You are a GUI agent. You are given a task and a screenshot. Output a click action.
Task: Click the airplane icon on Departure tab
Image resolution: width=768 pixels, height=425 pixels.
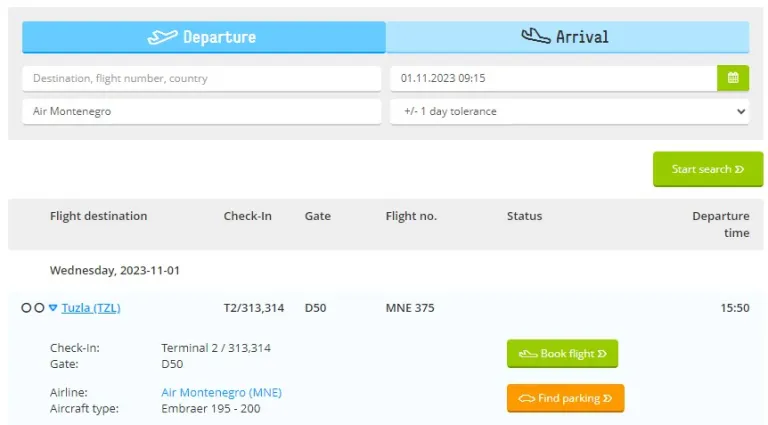163,37
